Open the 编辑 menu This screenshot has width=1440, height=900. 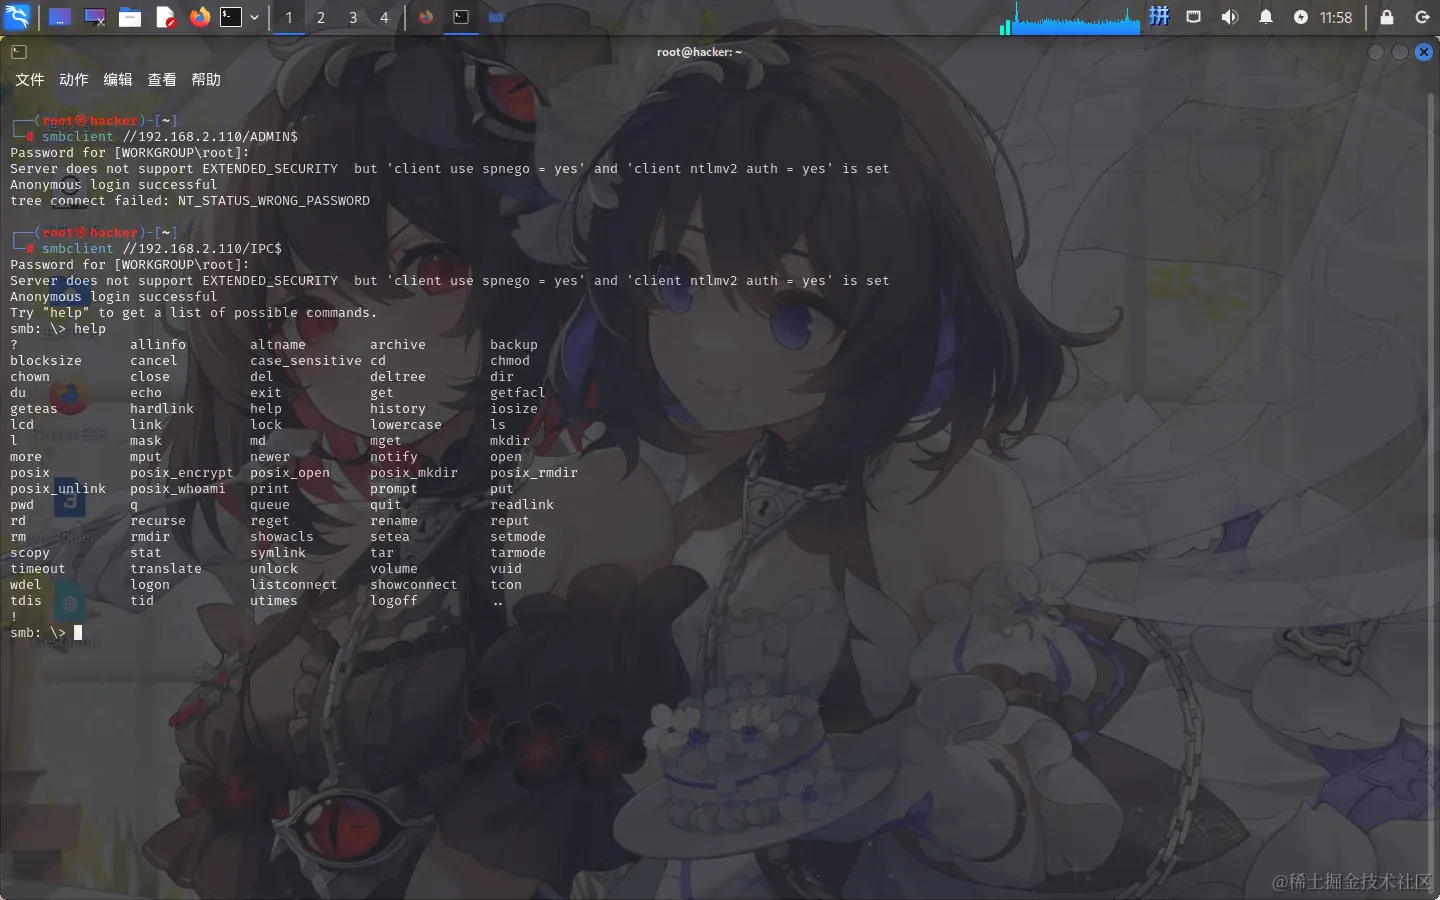(118, 80)
